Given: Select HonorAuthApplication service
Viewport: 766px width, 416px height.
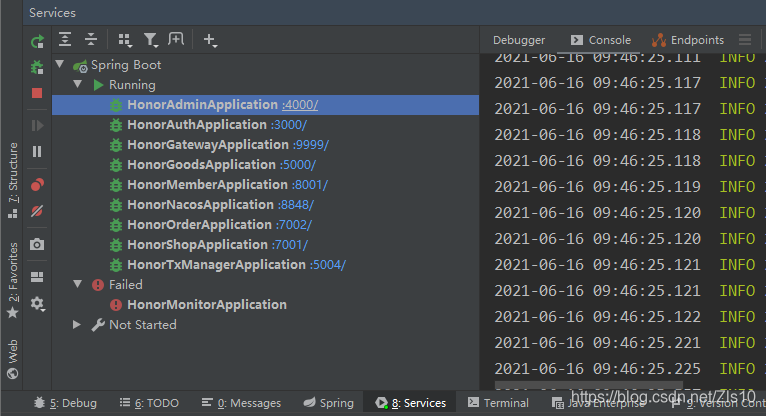Looking at the screenshot, I should [197, 125].
